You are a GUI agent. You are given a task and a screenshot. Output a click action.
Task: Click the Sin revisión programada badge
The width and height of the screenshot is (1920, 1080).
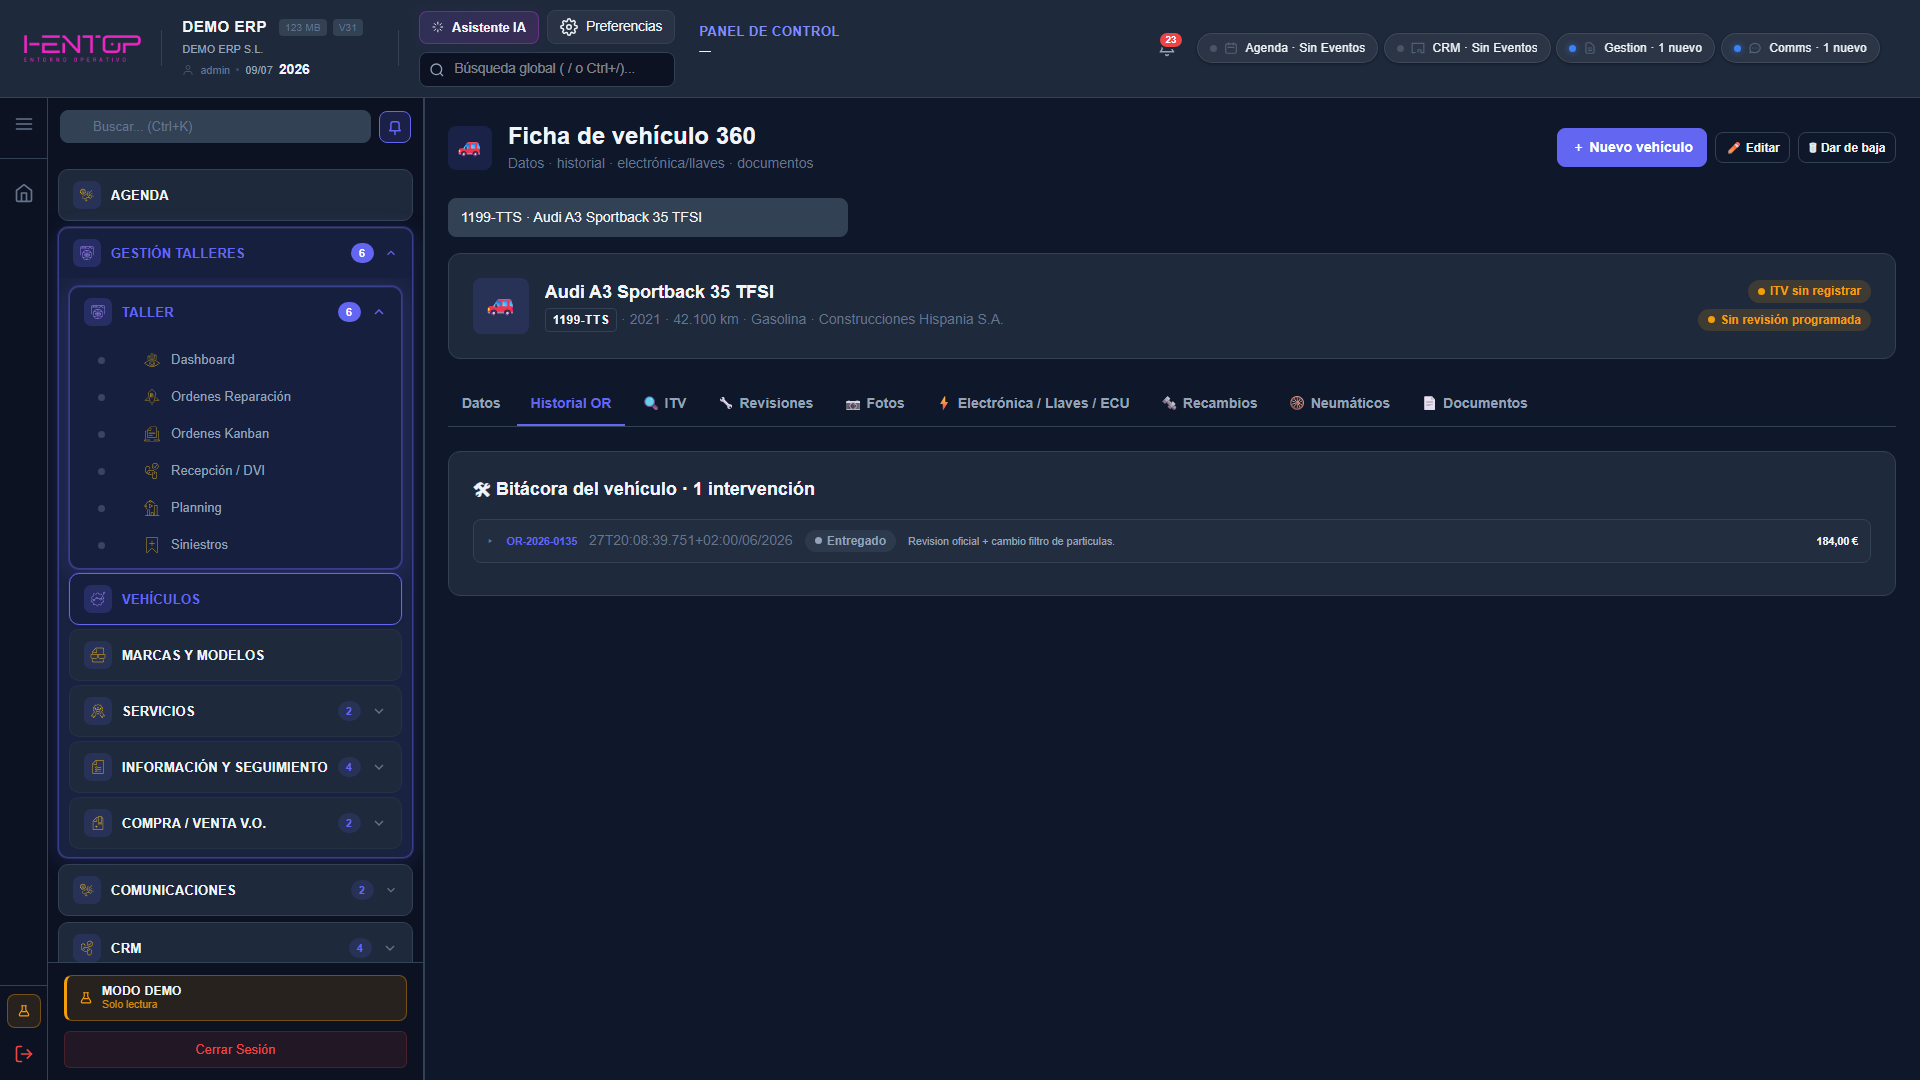pyautogui.click(x=1784, y=320)
